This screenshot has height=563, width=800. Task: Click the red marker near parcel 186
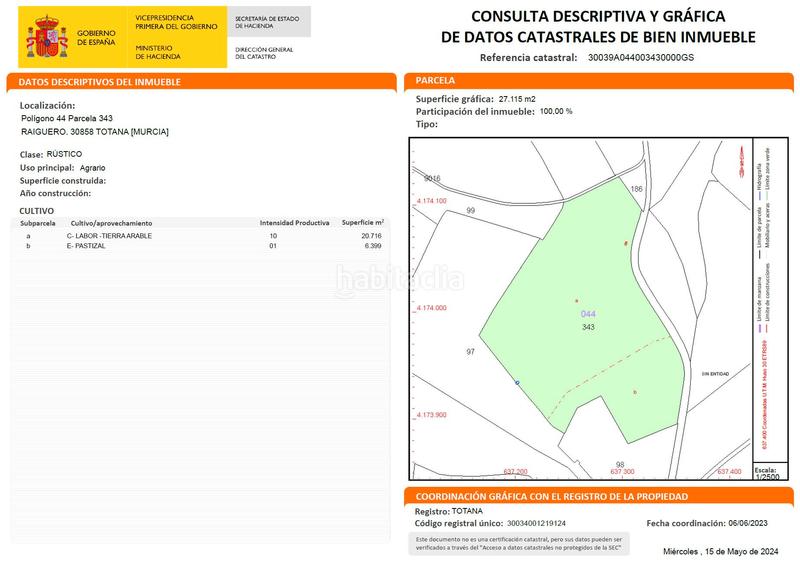click(627, 243)
